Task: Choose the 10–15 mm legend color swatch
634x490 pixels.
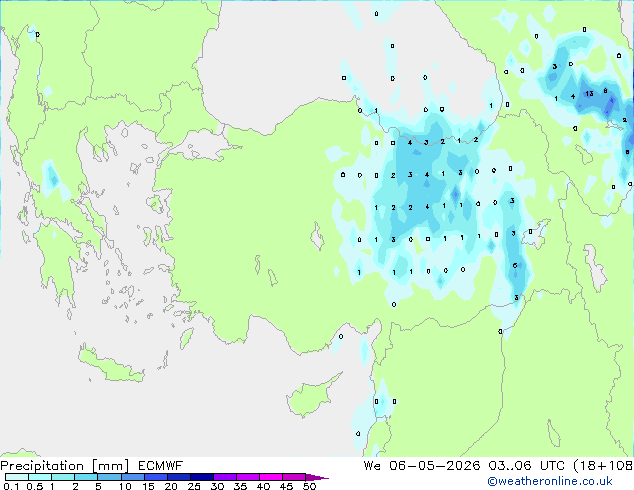Action: pos(132,477)
